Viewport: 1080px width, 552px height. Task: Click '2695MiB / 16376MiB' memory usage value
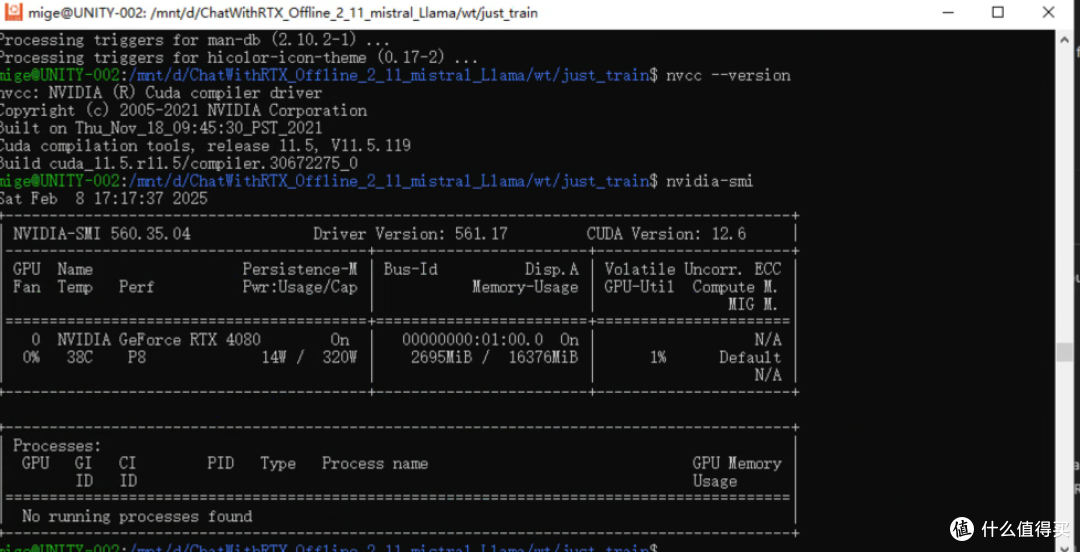point(494,358)
